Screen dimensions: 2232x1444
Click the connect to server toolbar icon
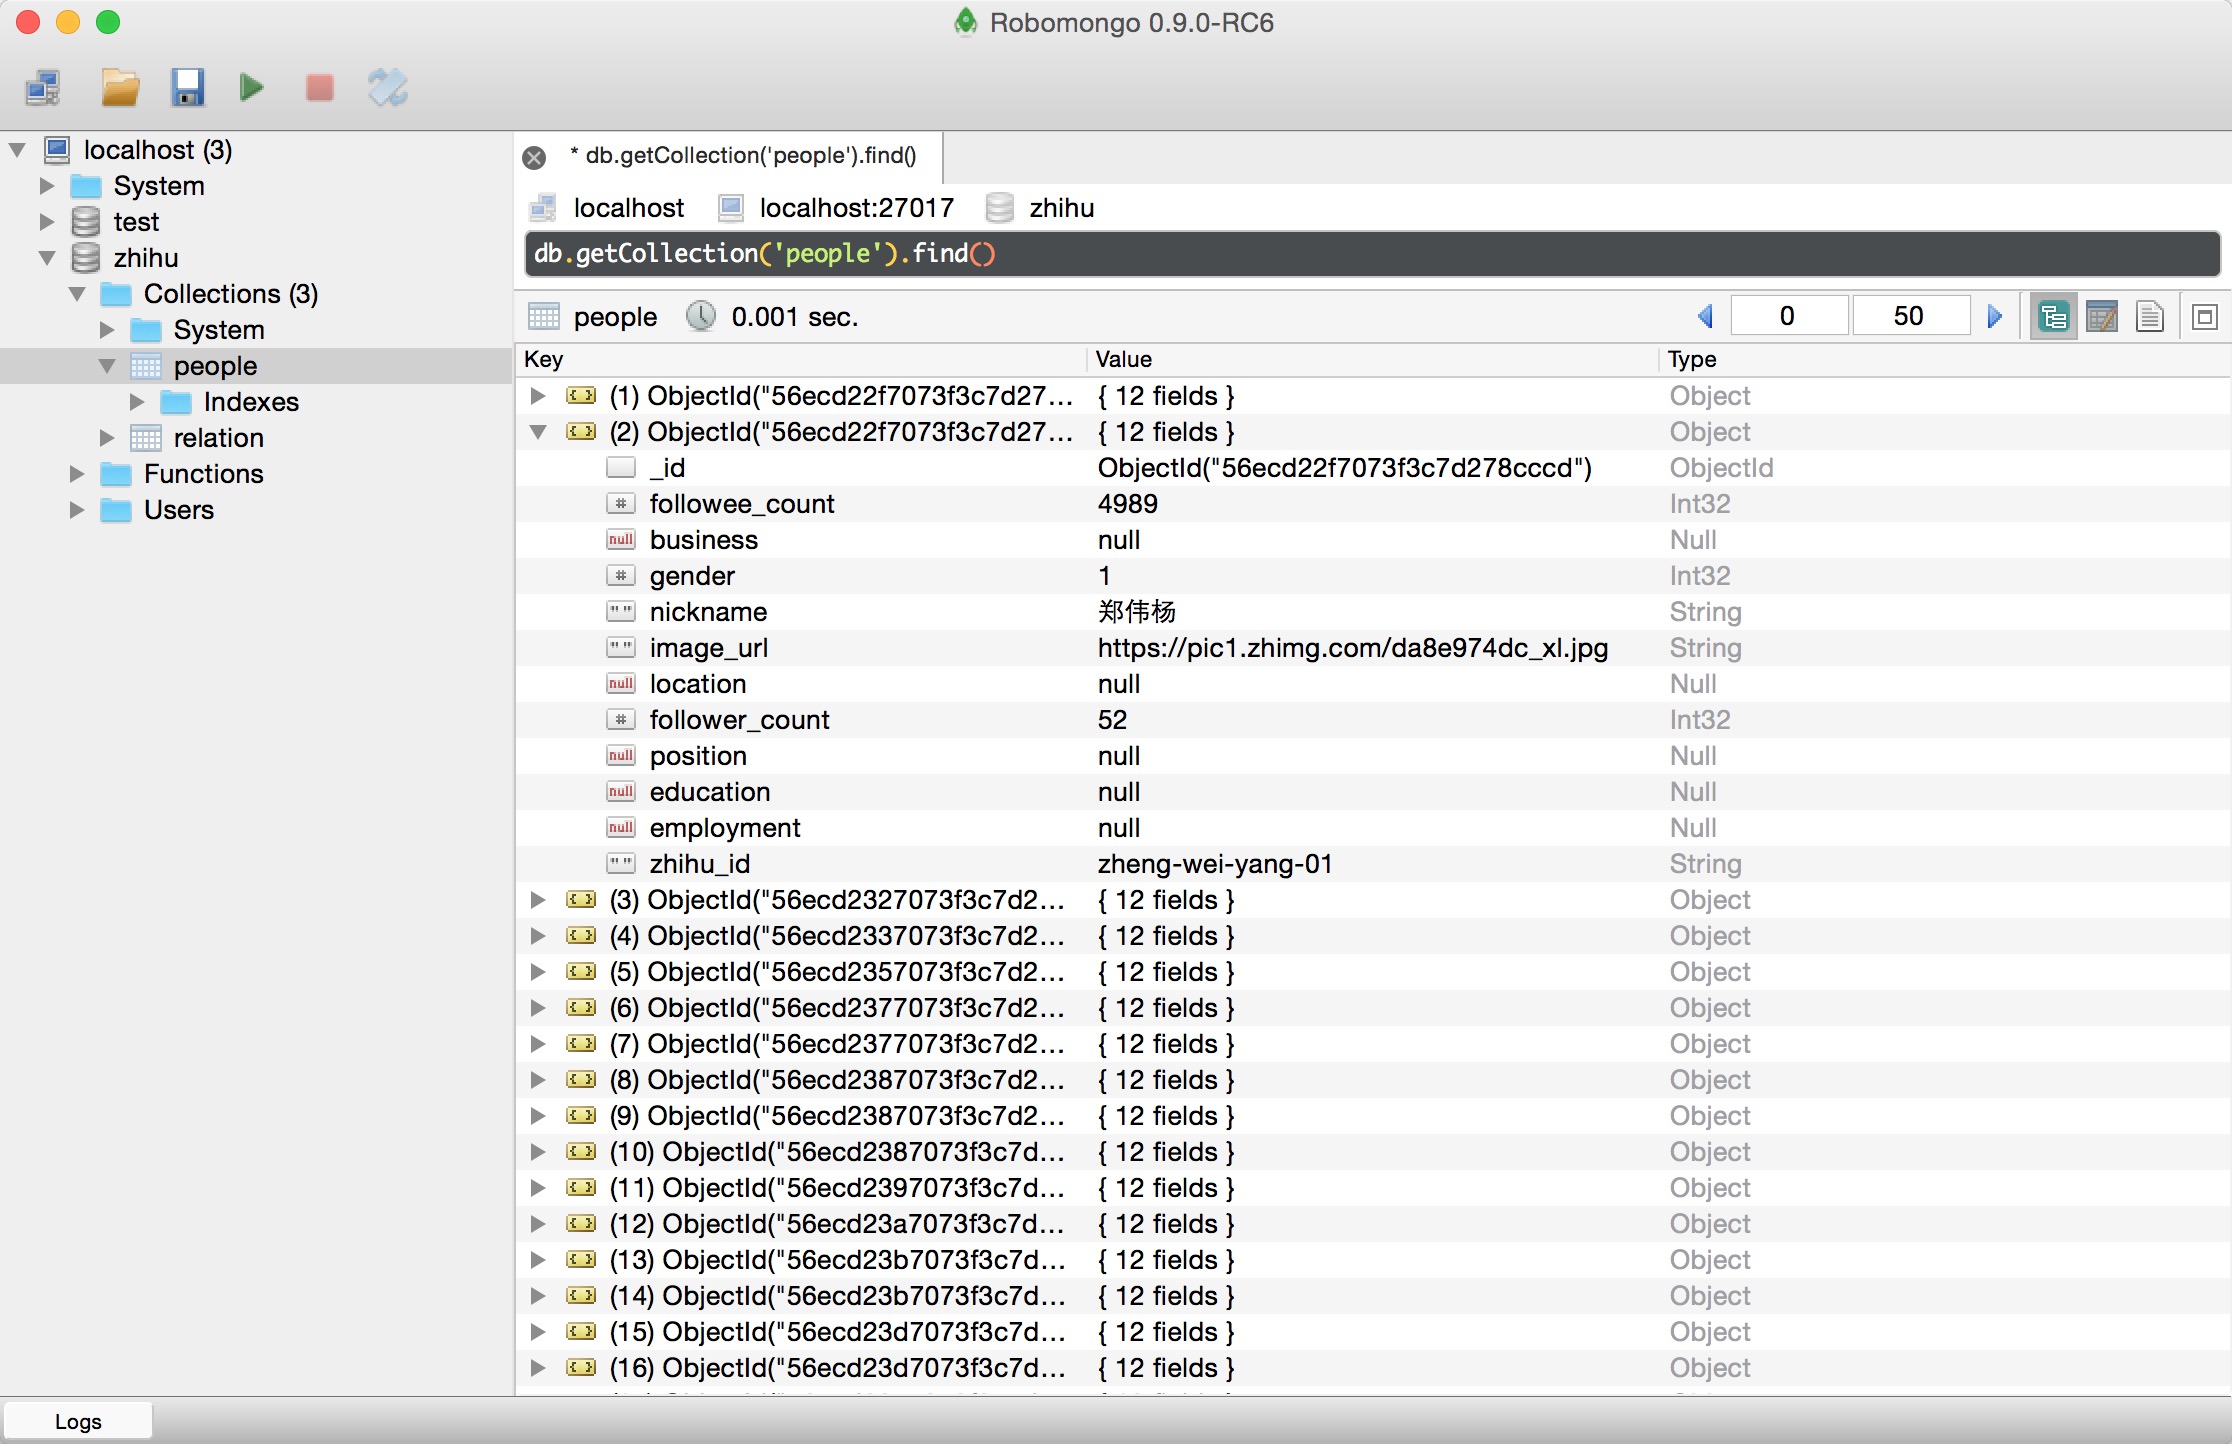coord(43,88)
